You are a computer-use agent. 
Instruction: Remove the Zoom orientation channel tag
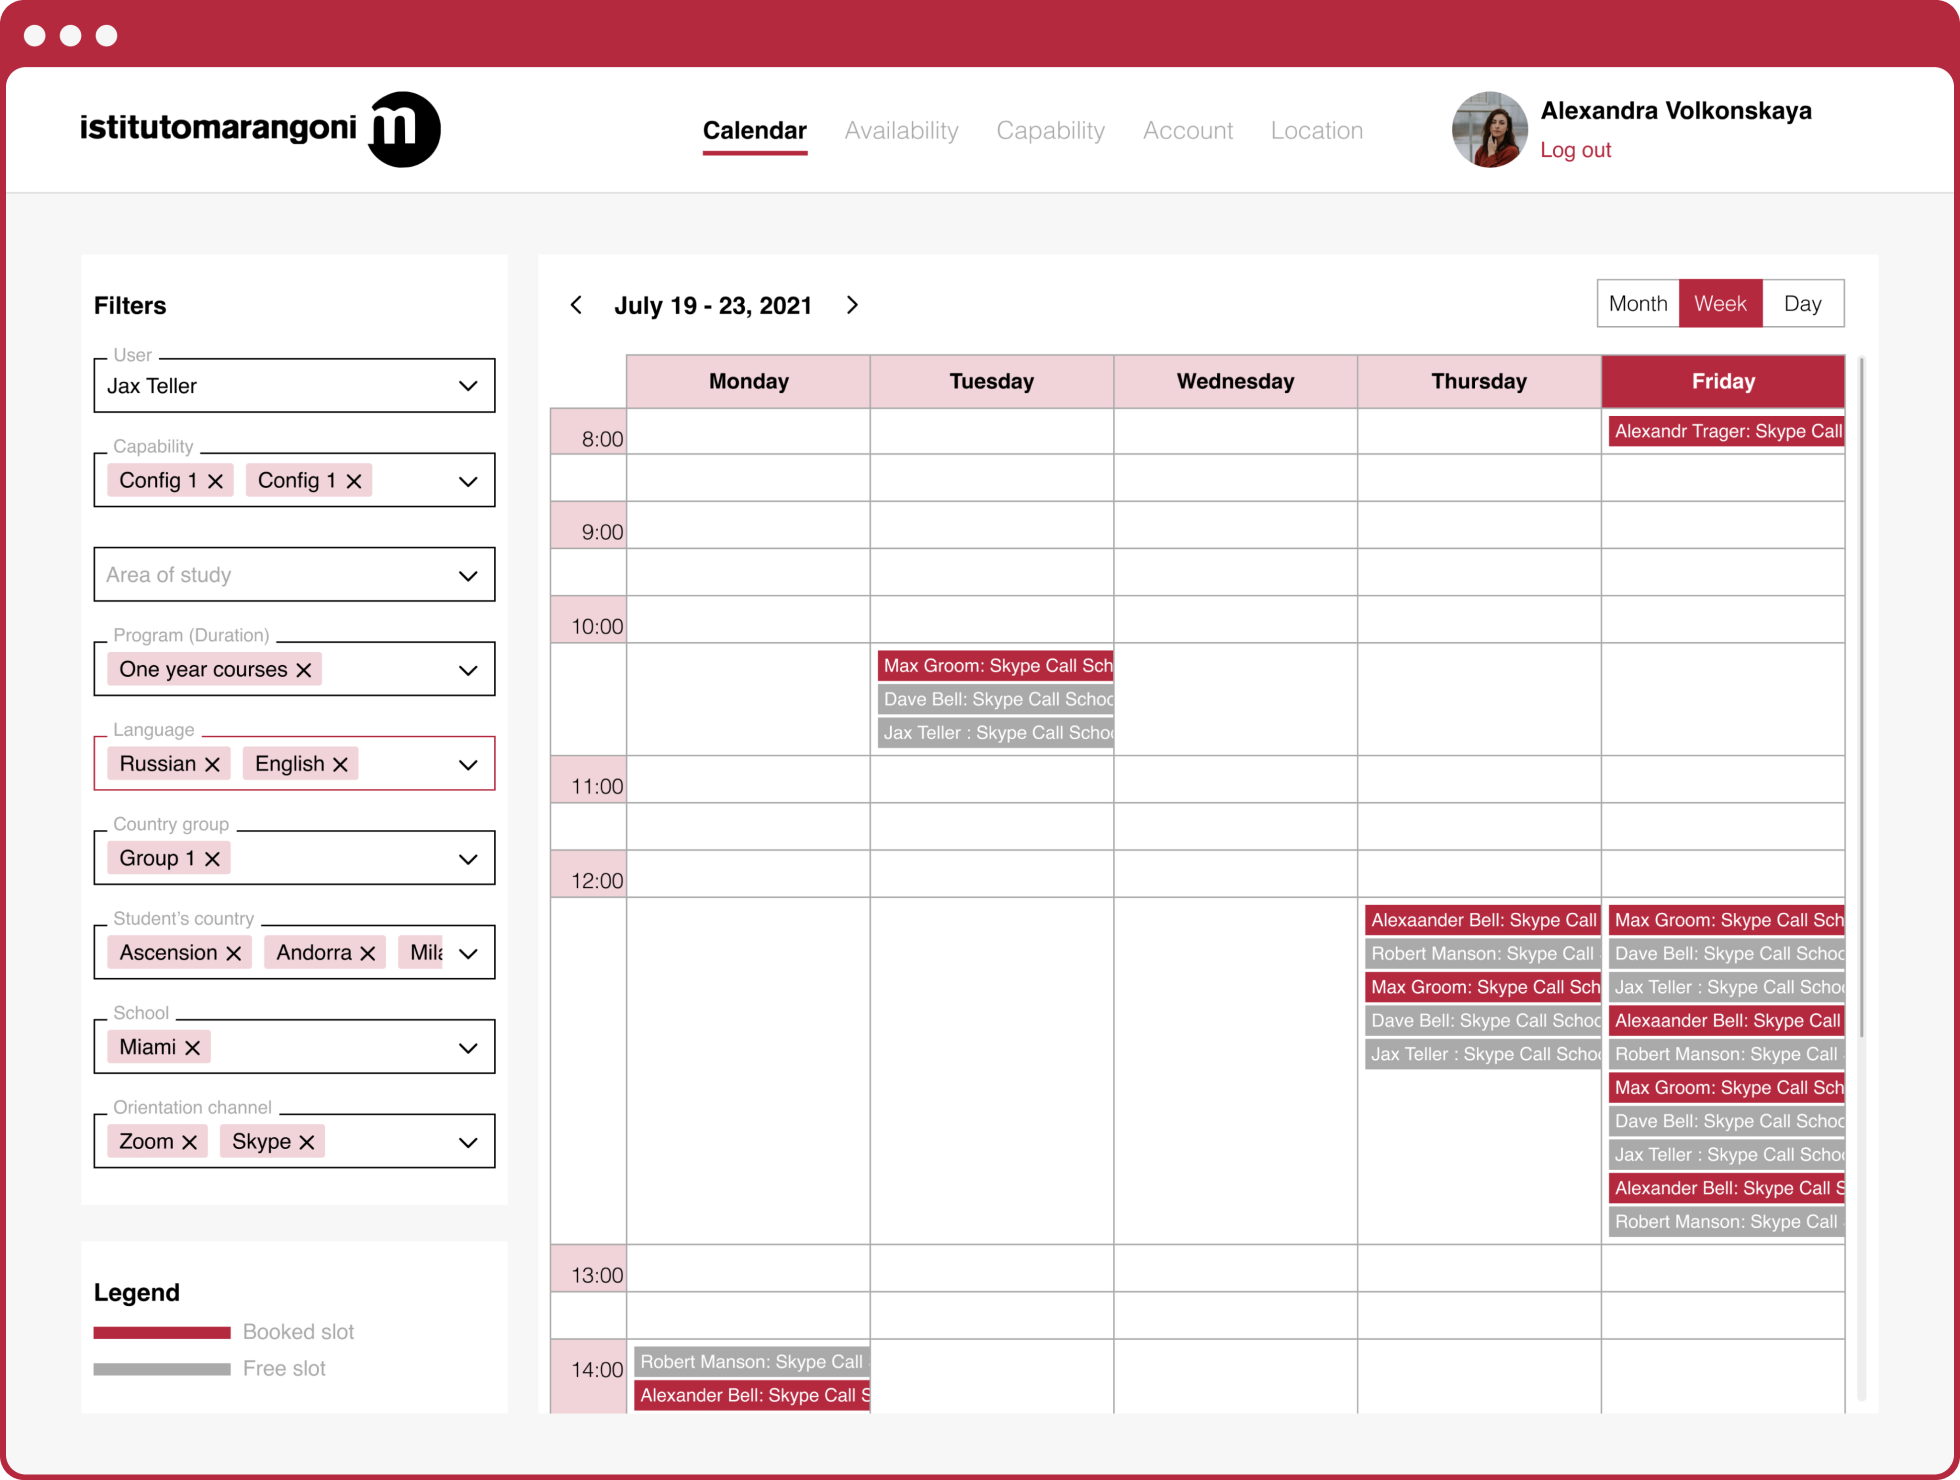[x=189, y=1142]
